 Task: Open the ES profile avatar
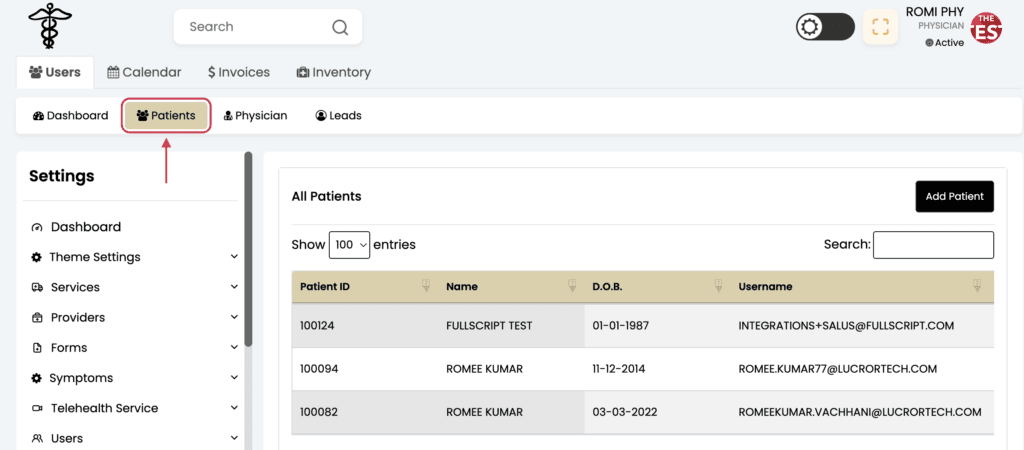pos(986,28)
